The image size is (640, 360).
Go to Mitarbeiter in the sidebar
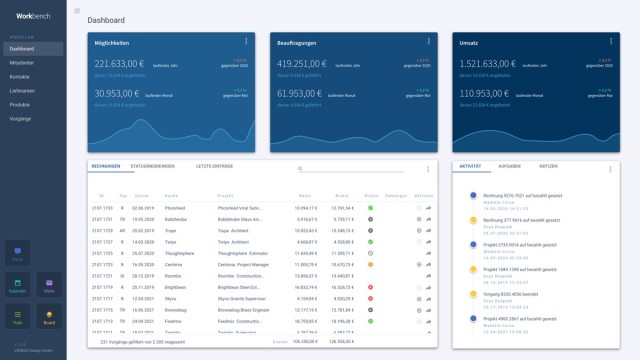click(22, 63)
